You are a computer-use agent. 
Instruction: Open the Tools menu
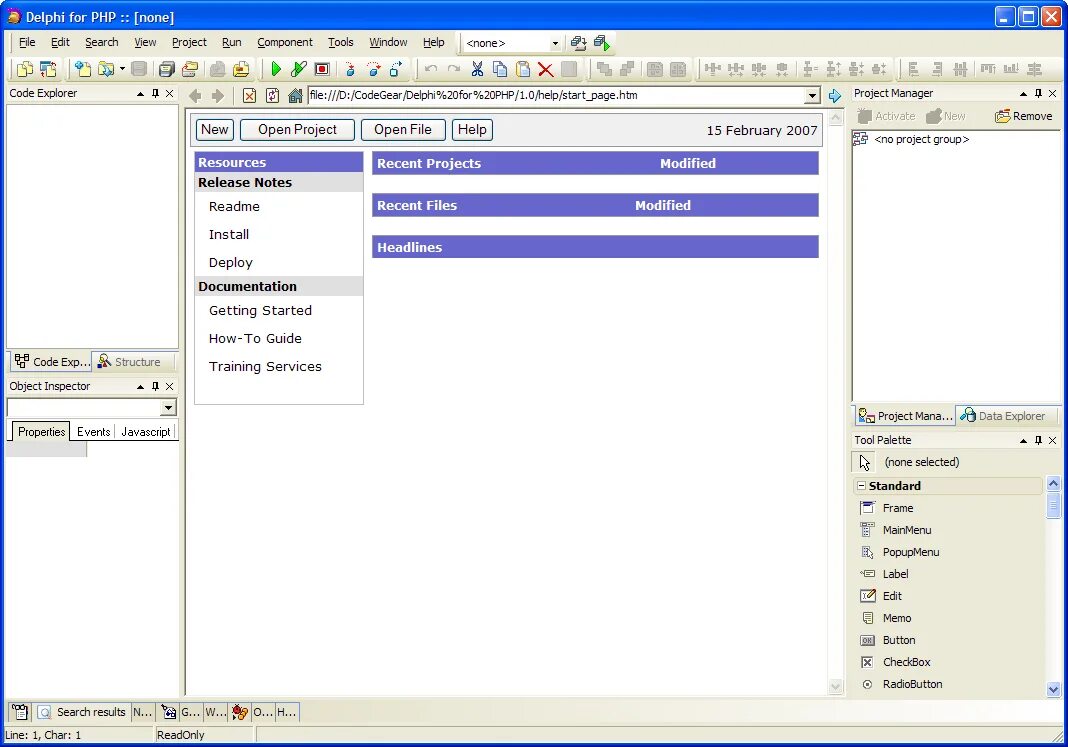coord(341,42)
